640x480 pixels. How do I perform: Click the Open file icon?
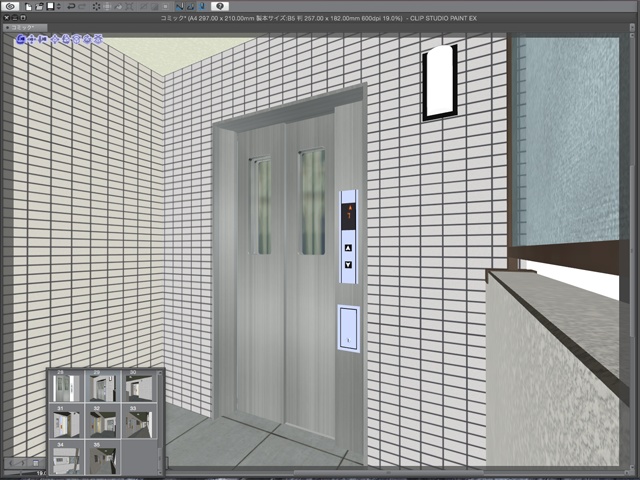point(39,7)
